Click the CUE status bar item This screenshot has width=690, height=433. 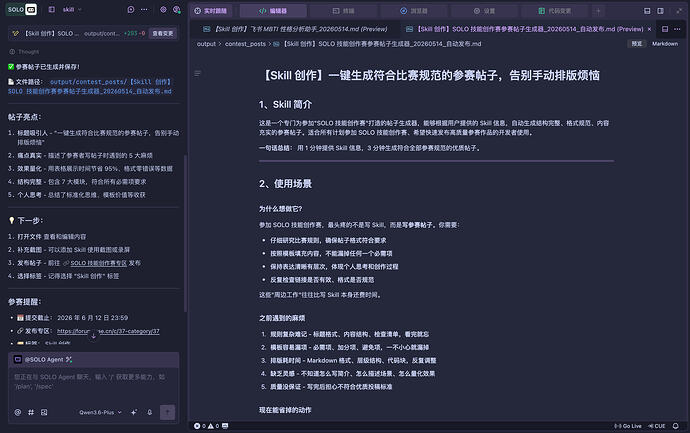point(657,426)
